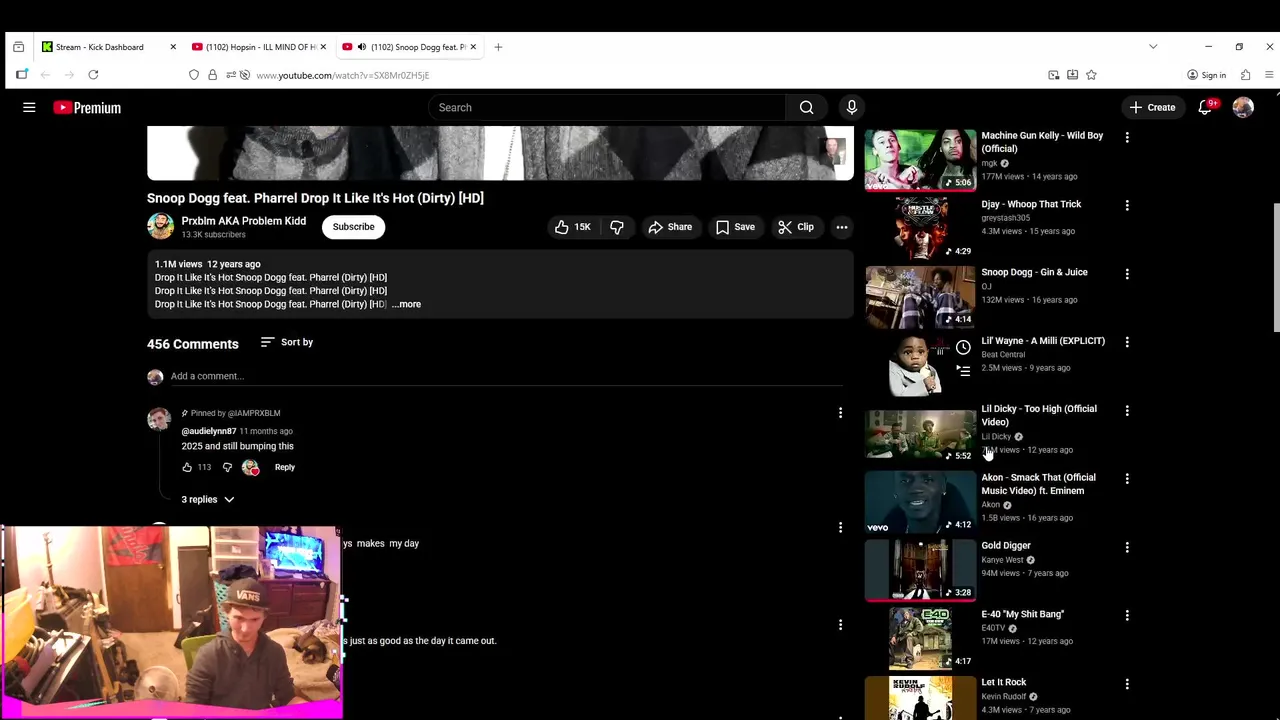The height and width of the screenshot is (720, 1280).
Task: Open Prxblm AKA Problem Kidd channel avatar
Action: click(160, 226)
